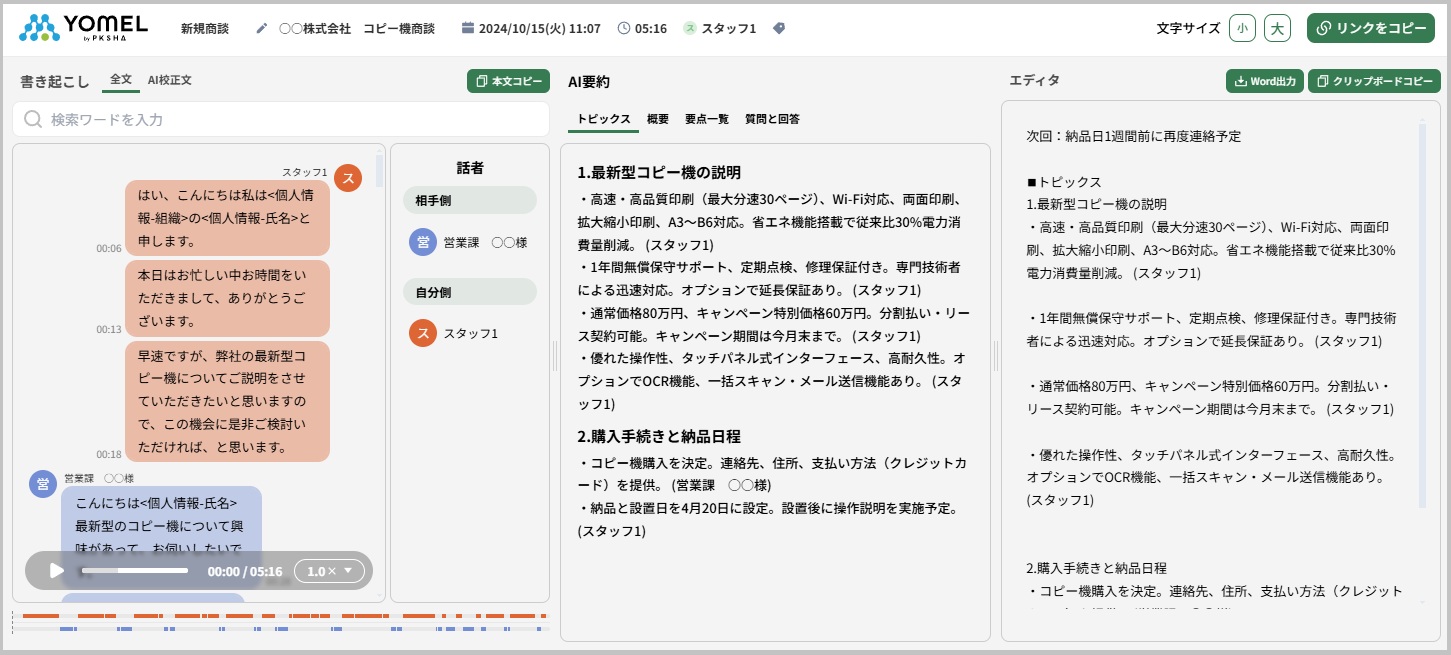
Task: Click the YOMEL logo
Action: tap(83, 28)
